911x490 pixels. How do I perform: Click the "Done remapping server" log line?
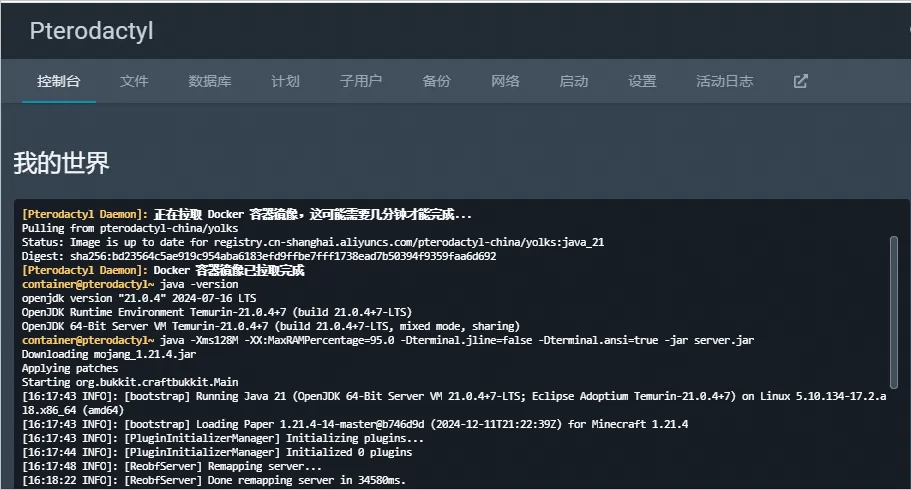tap(265, 480)
